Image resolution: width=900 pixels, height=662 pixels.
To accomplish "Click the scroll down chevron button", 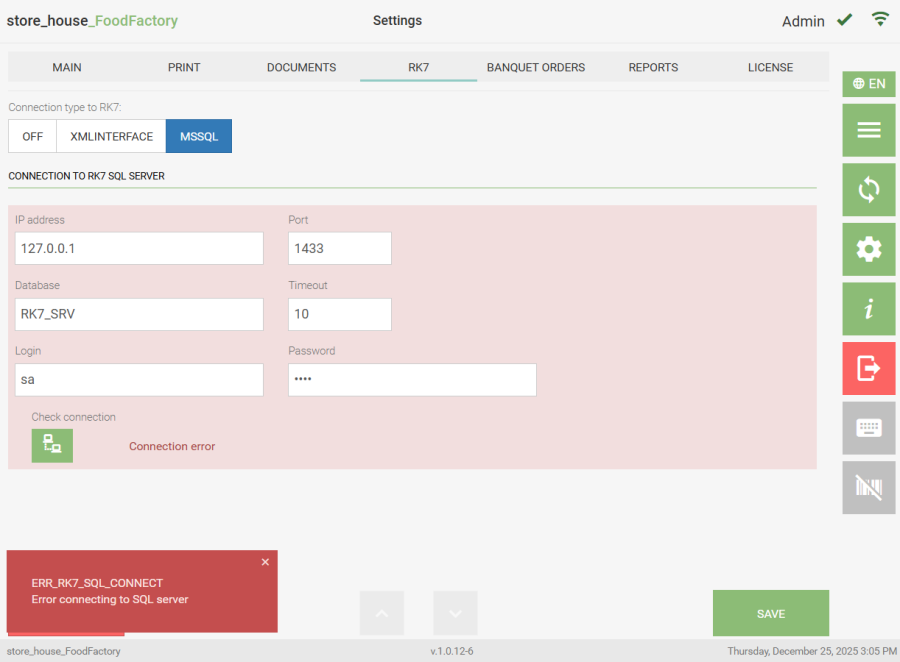I will 455,613.
